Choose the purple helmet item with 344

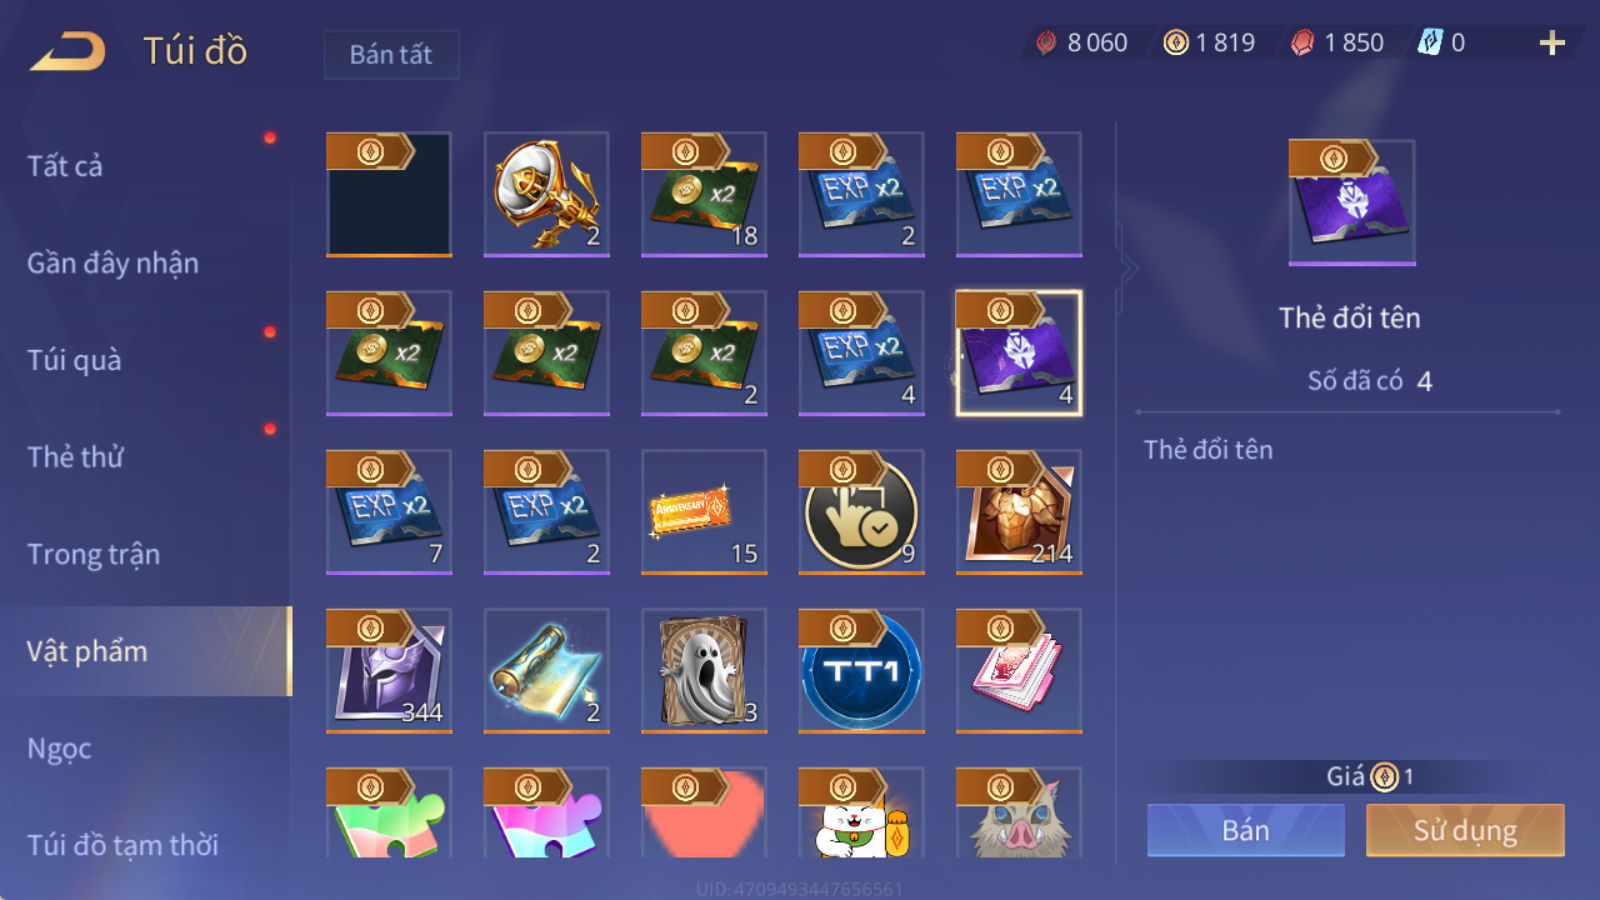click(x=389, y=671)
